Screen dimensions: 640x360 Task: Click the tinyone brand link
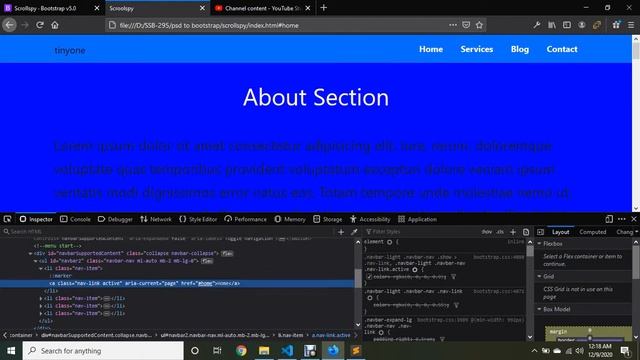click(x=70, y=50)
